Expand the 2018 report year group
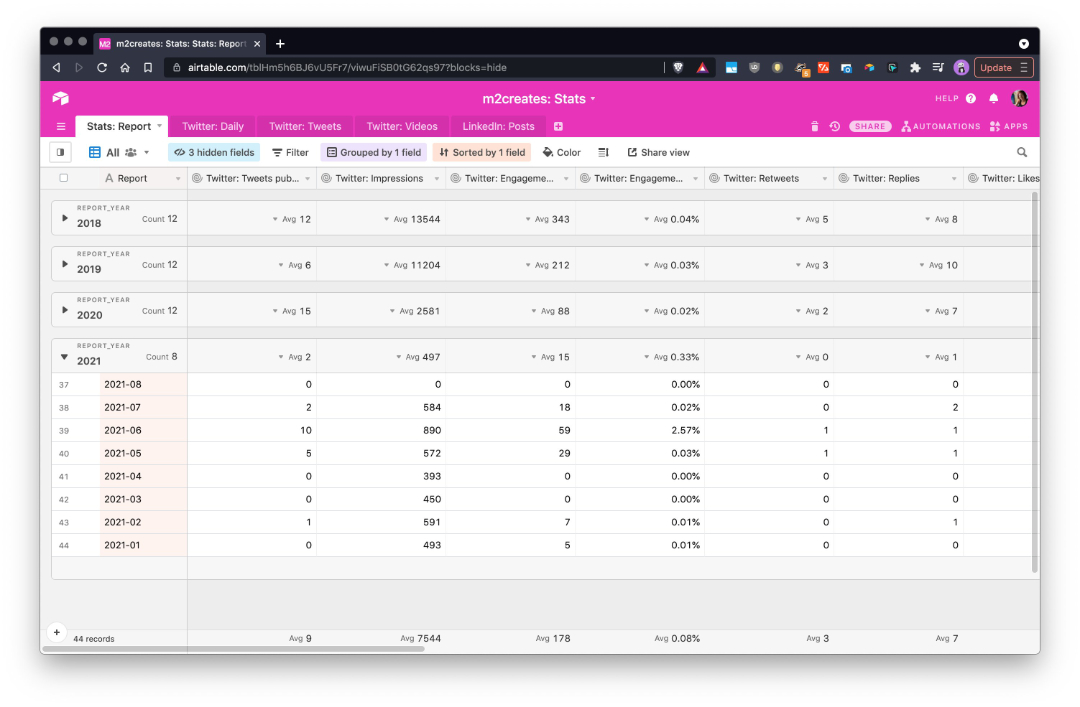 pyautogui.click(x=65, y=218)
